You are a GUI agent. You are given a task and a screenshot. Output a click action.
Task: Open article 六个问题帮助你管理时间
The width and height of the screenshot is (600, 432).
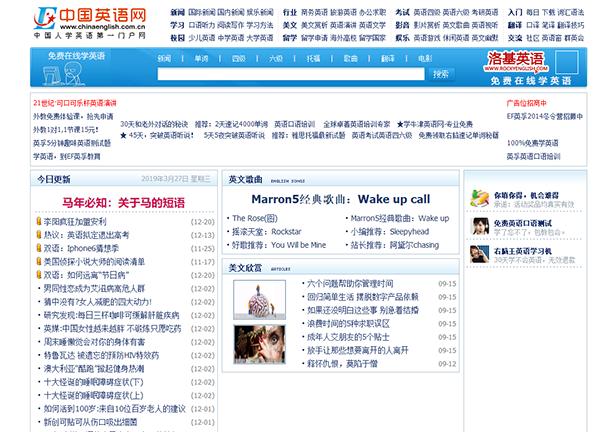click(350, 284)
